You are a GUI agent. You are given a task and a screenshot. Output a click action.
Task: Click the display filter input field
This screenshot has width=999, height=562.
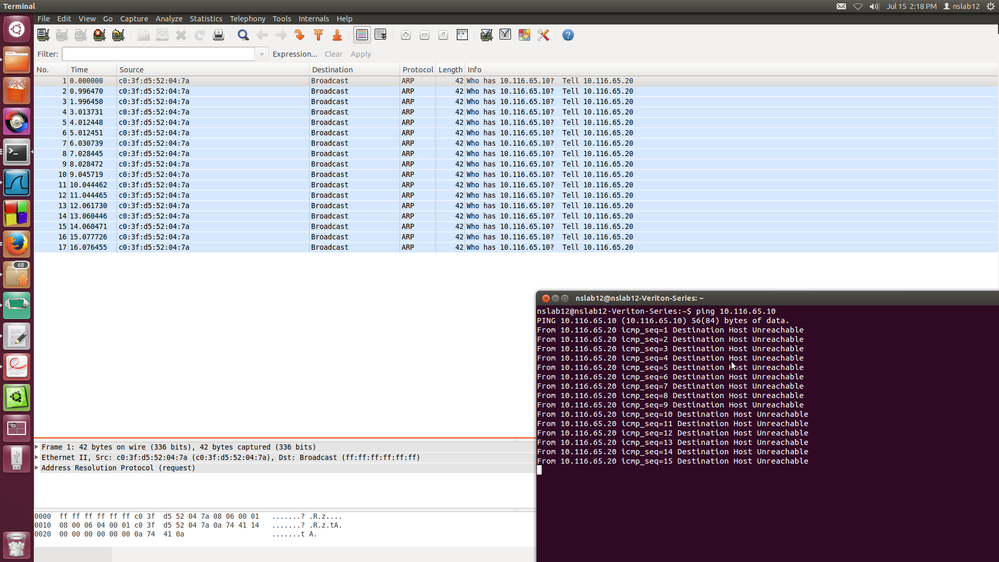click(x=159, y=54)
